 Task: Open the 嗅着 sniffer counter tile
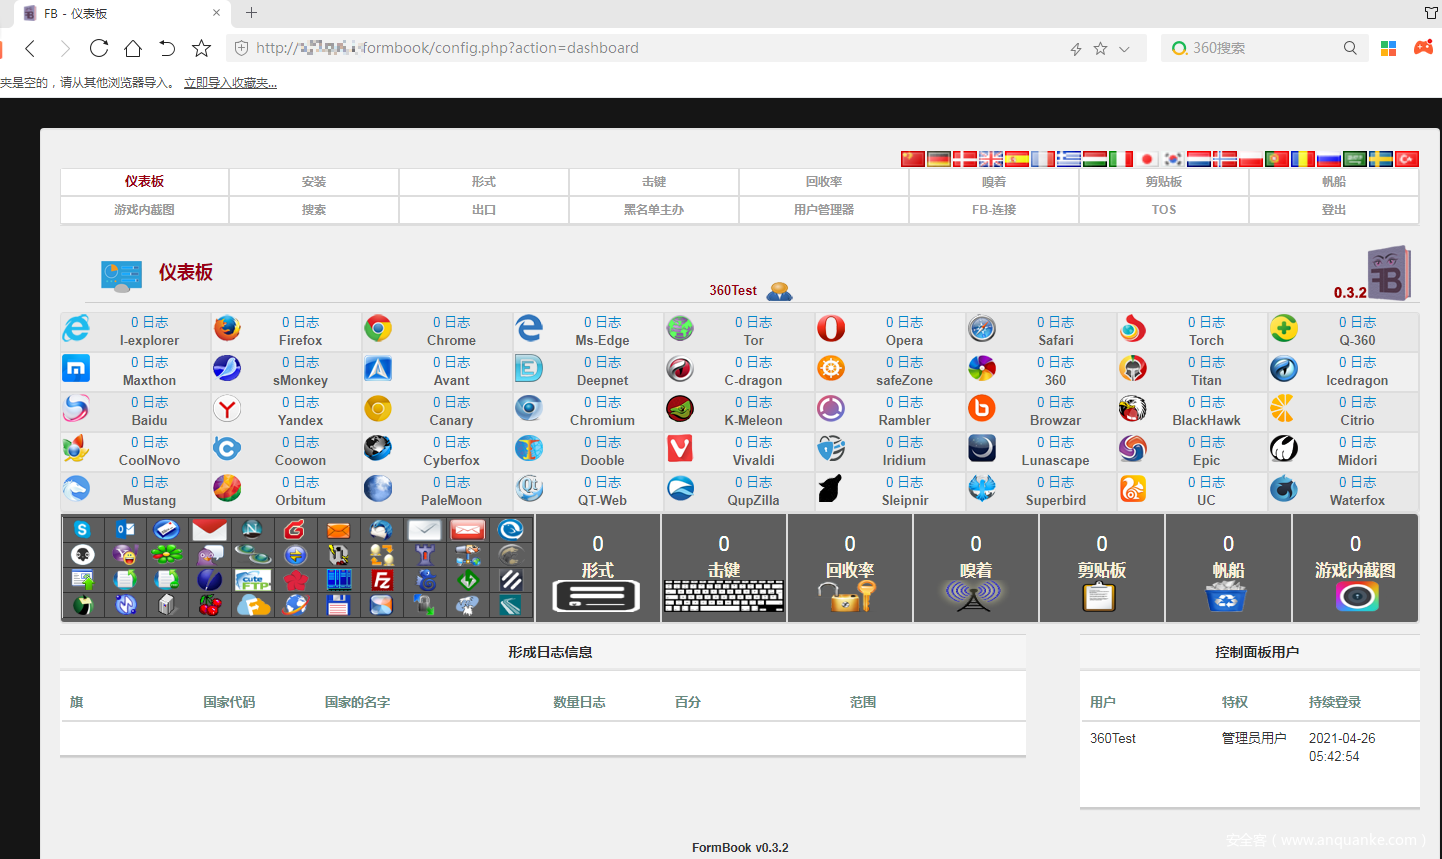[x=976, y=568]
